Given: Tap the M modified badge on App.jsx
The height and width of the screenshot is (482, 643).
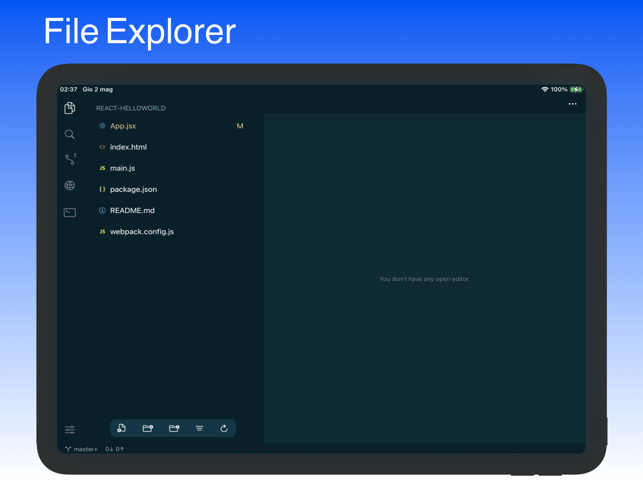Looking at the screenshot, I should 240,126.
